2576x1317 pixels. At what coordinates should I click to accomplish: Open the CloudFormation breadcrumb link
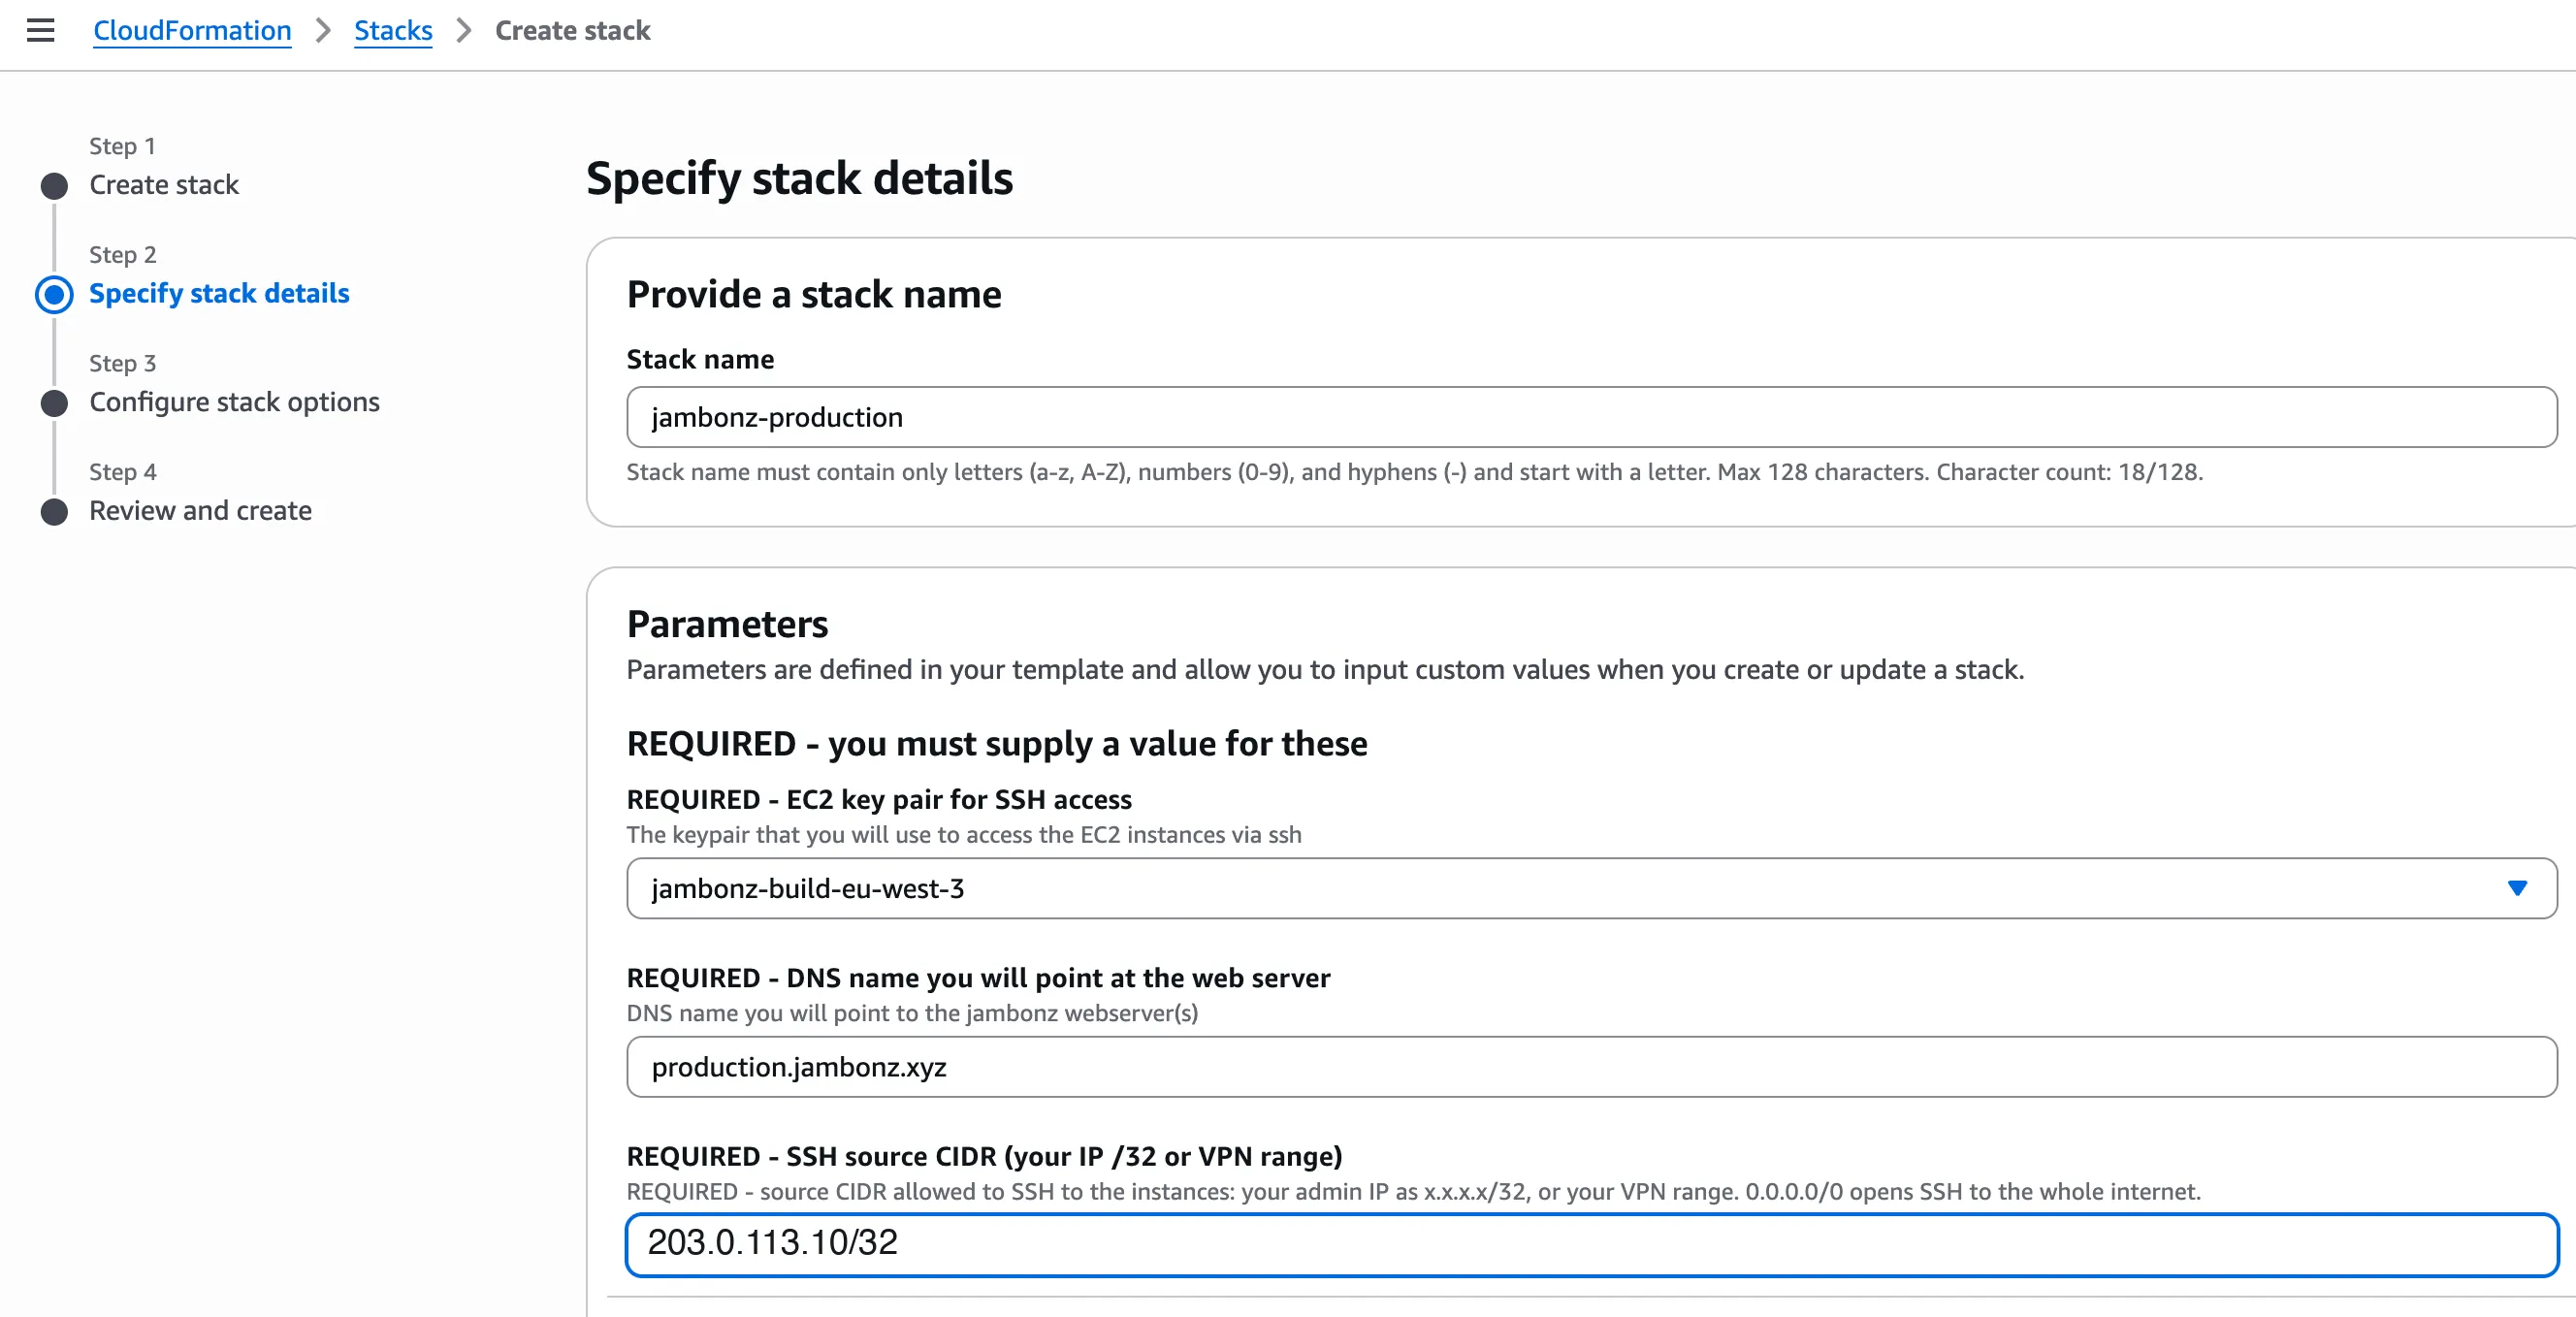[192, 31]
